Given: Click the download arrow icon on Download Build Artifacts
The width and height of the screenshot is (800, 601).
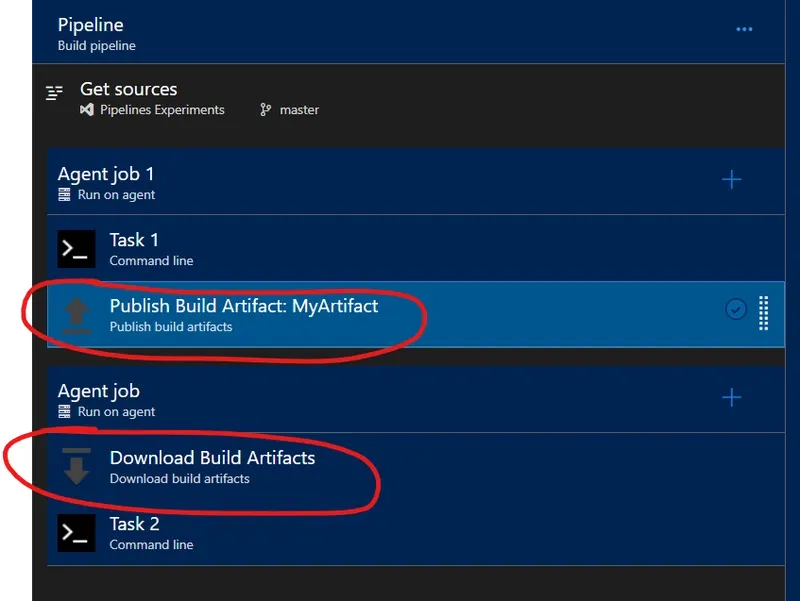Looking at the screenshot, I should tap(77, 466).
